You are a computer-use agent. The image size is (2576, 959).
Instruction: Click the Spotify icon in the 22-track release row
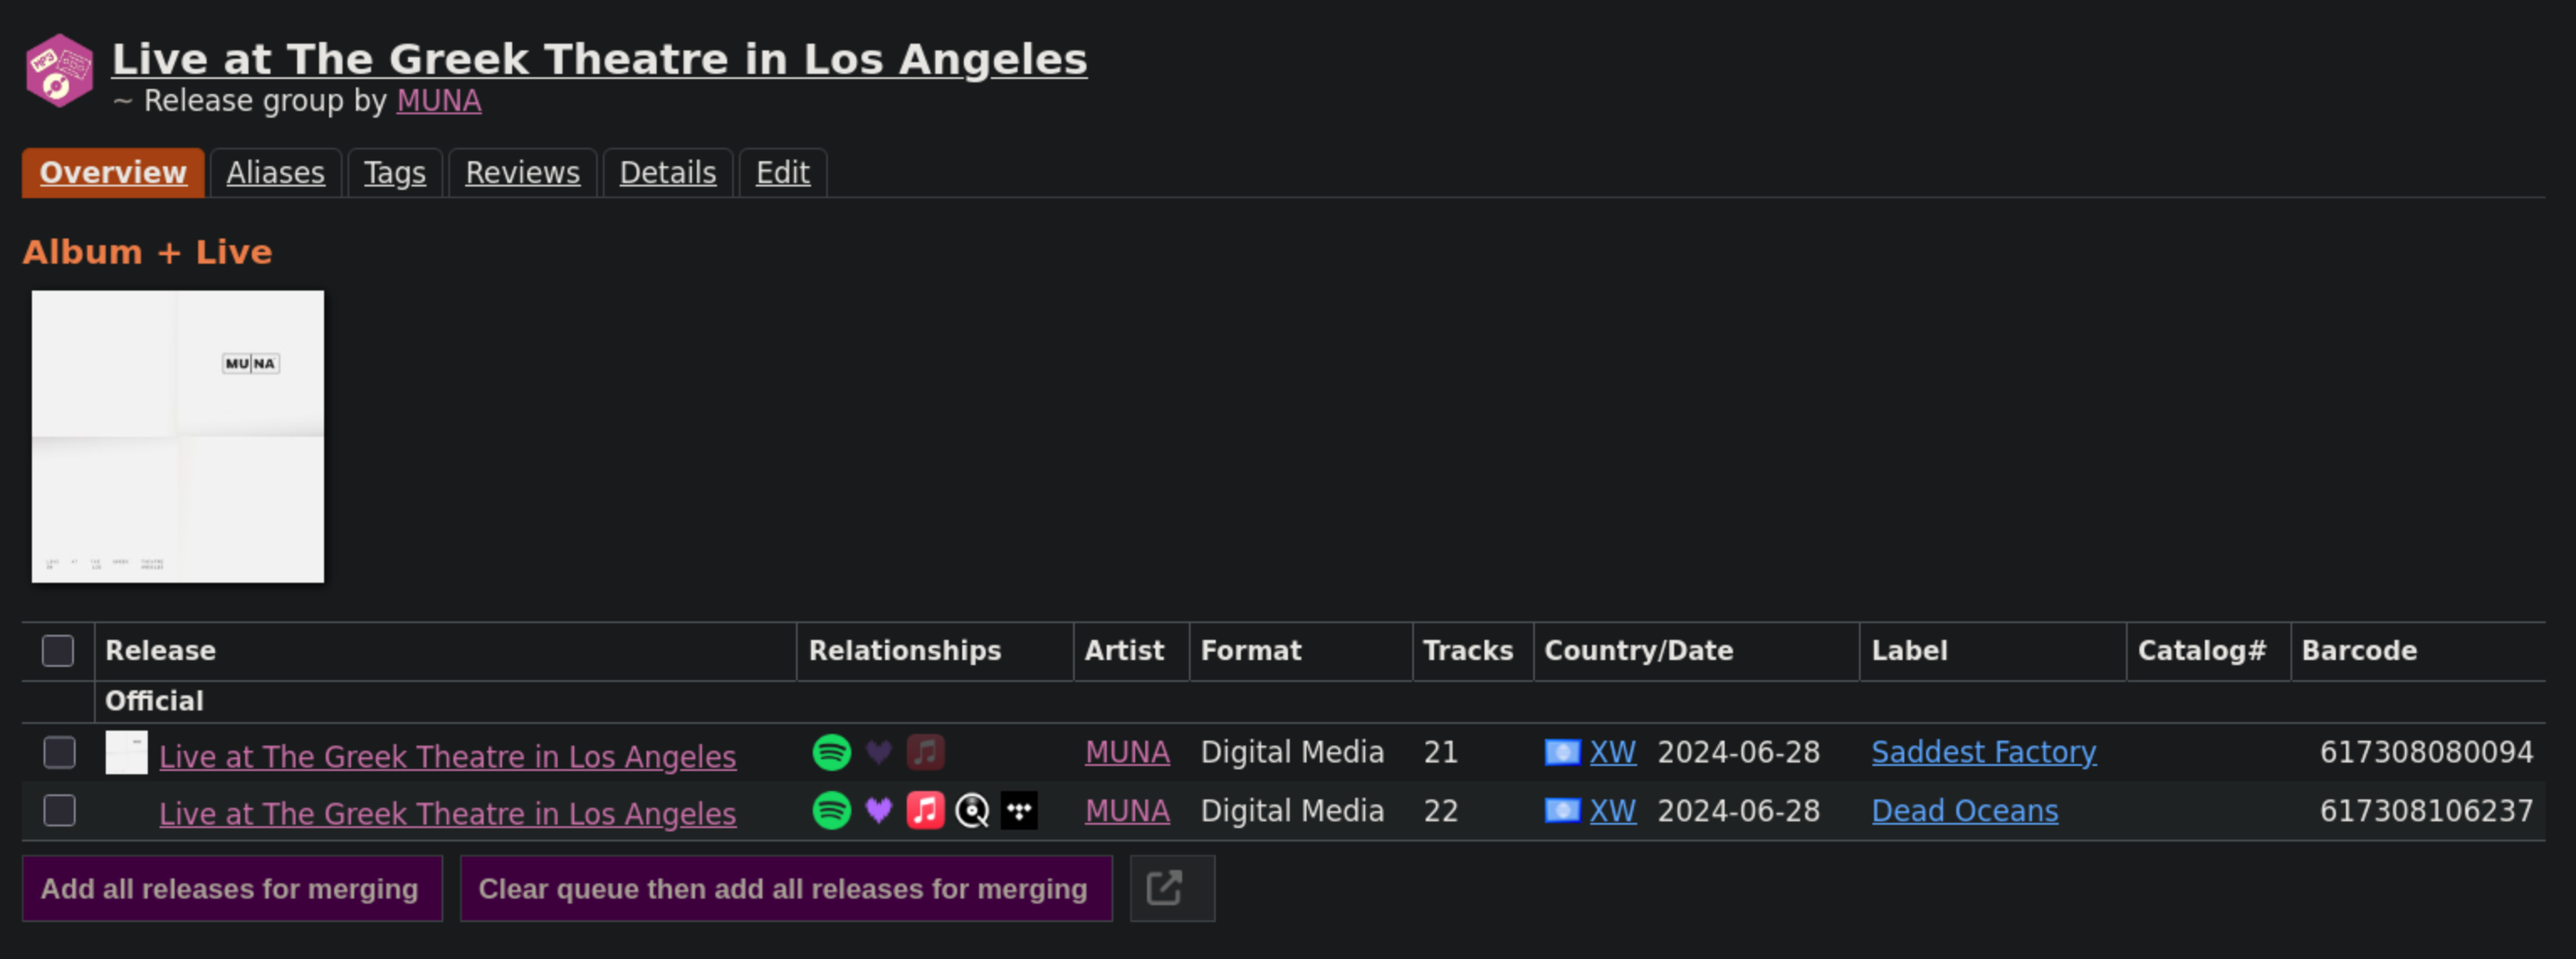(x=831, y=810)
